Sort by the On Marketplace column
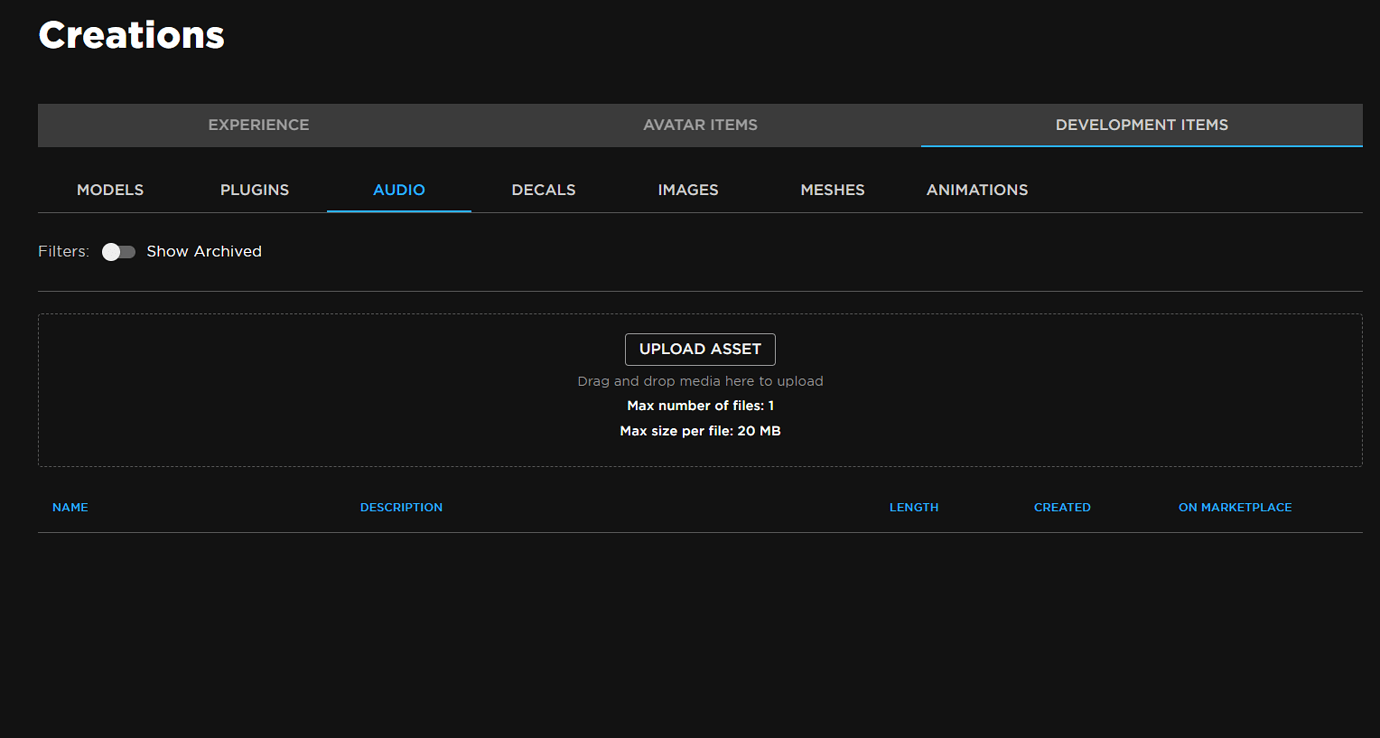This screenshot has width=1380, height=738. (x=1235, y=507)
